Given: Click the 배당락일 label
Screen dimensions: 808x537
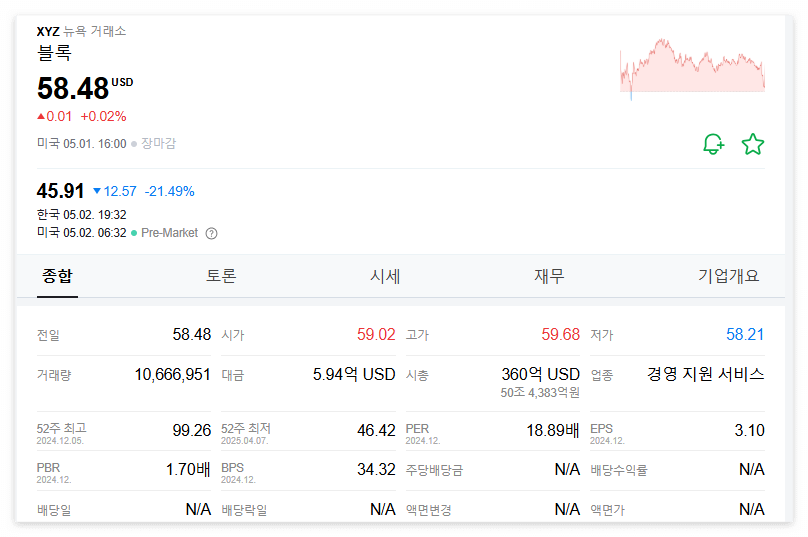Looking at the screenshot, I should [x=244, y=510].
